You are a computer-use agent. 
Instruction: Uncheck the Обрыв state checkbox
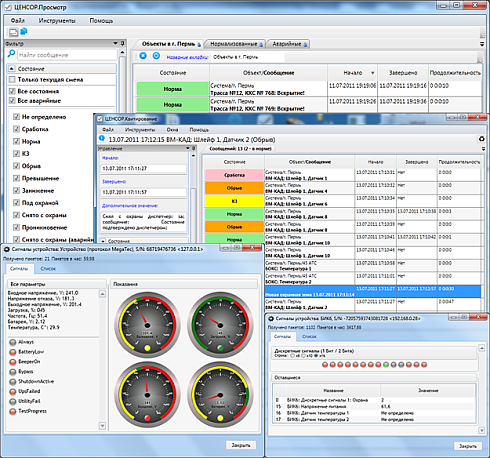point(16,166)
